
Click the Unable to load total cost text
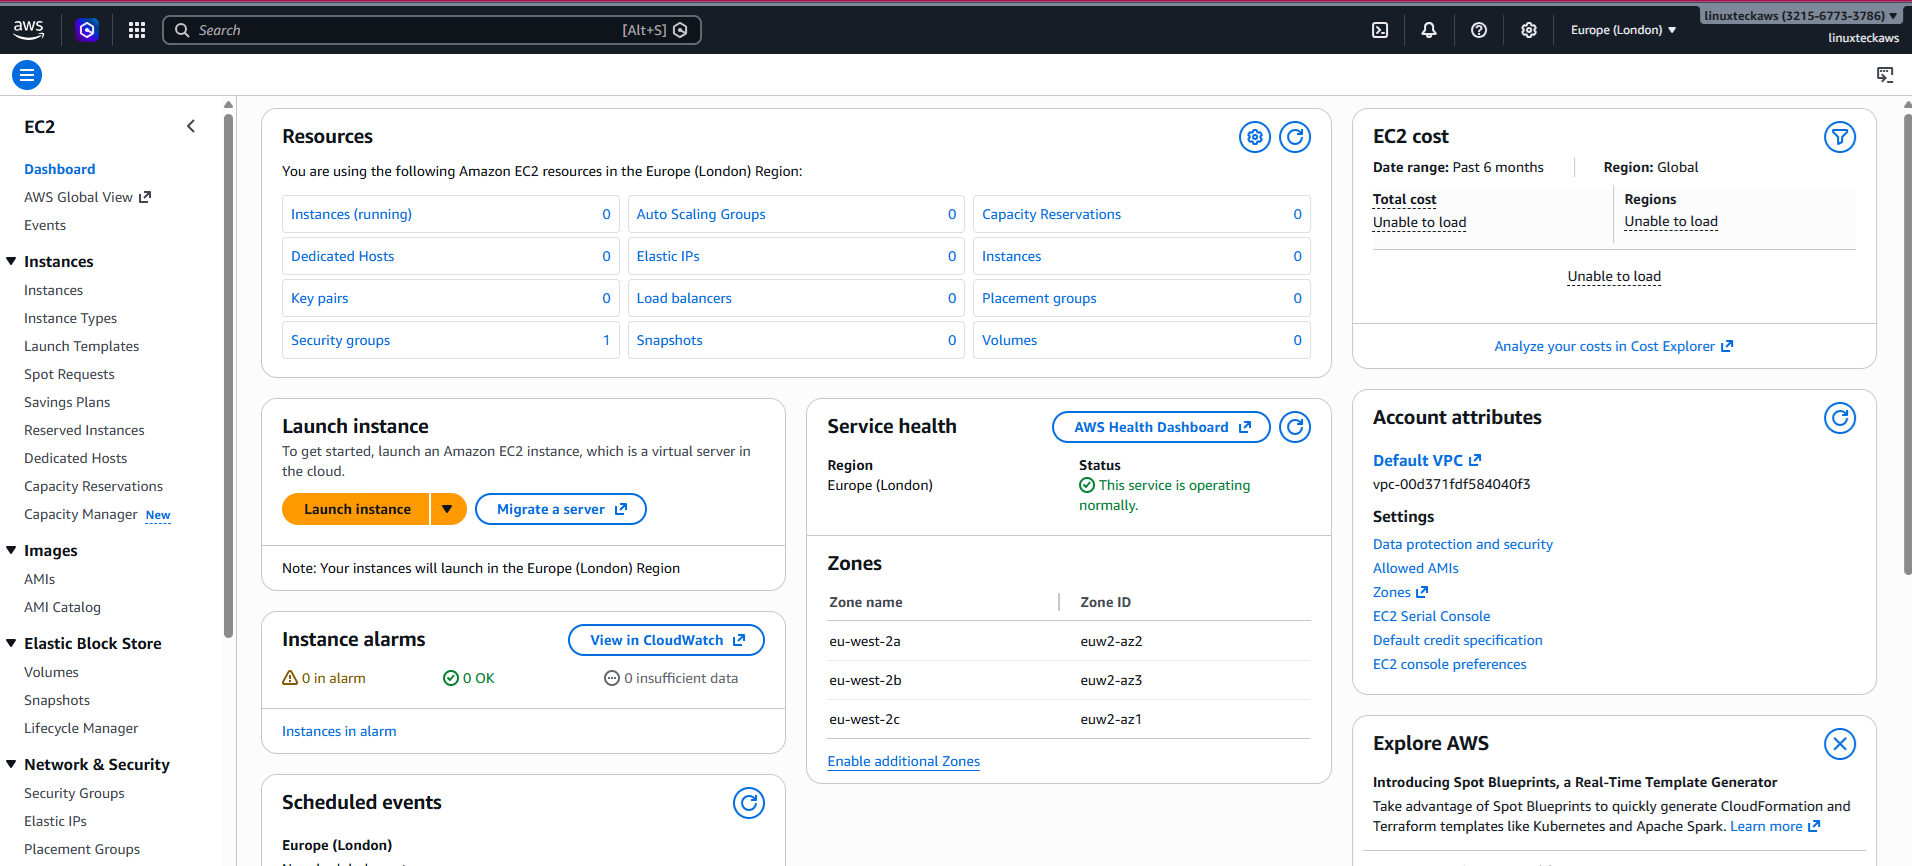coord(1419,222)
